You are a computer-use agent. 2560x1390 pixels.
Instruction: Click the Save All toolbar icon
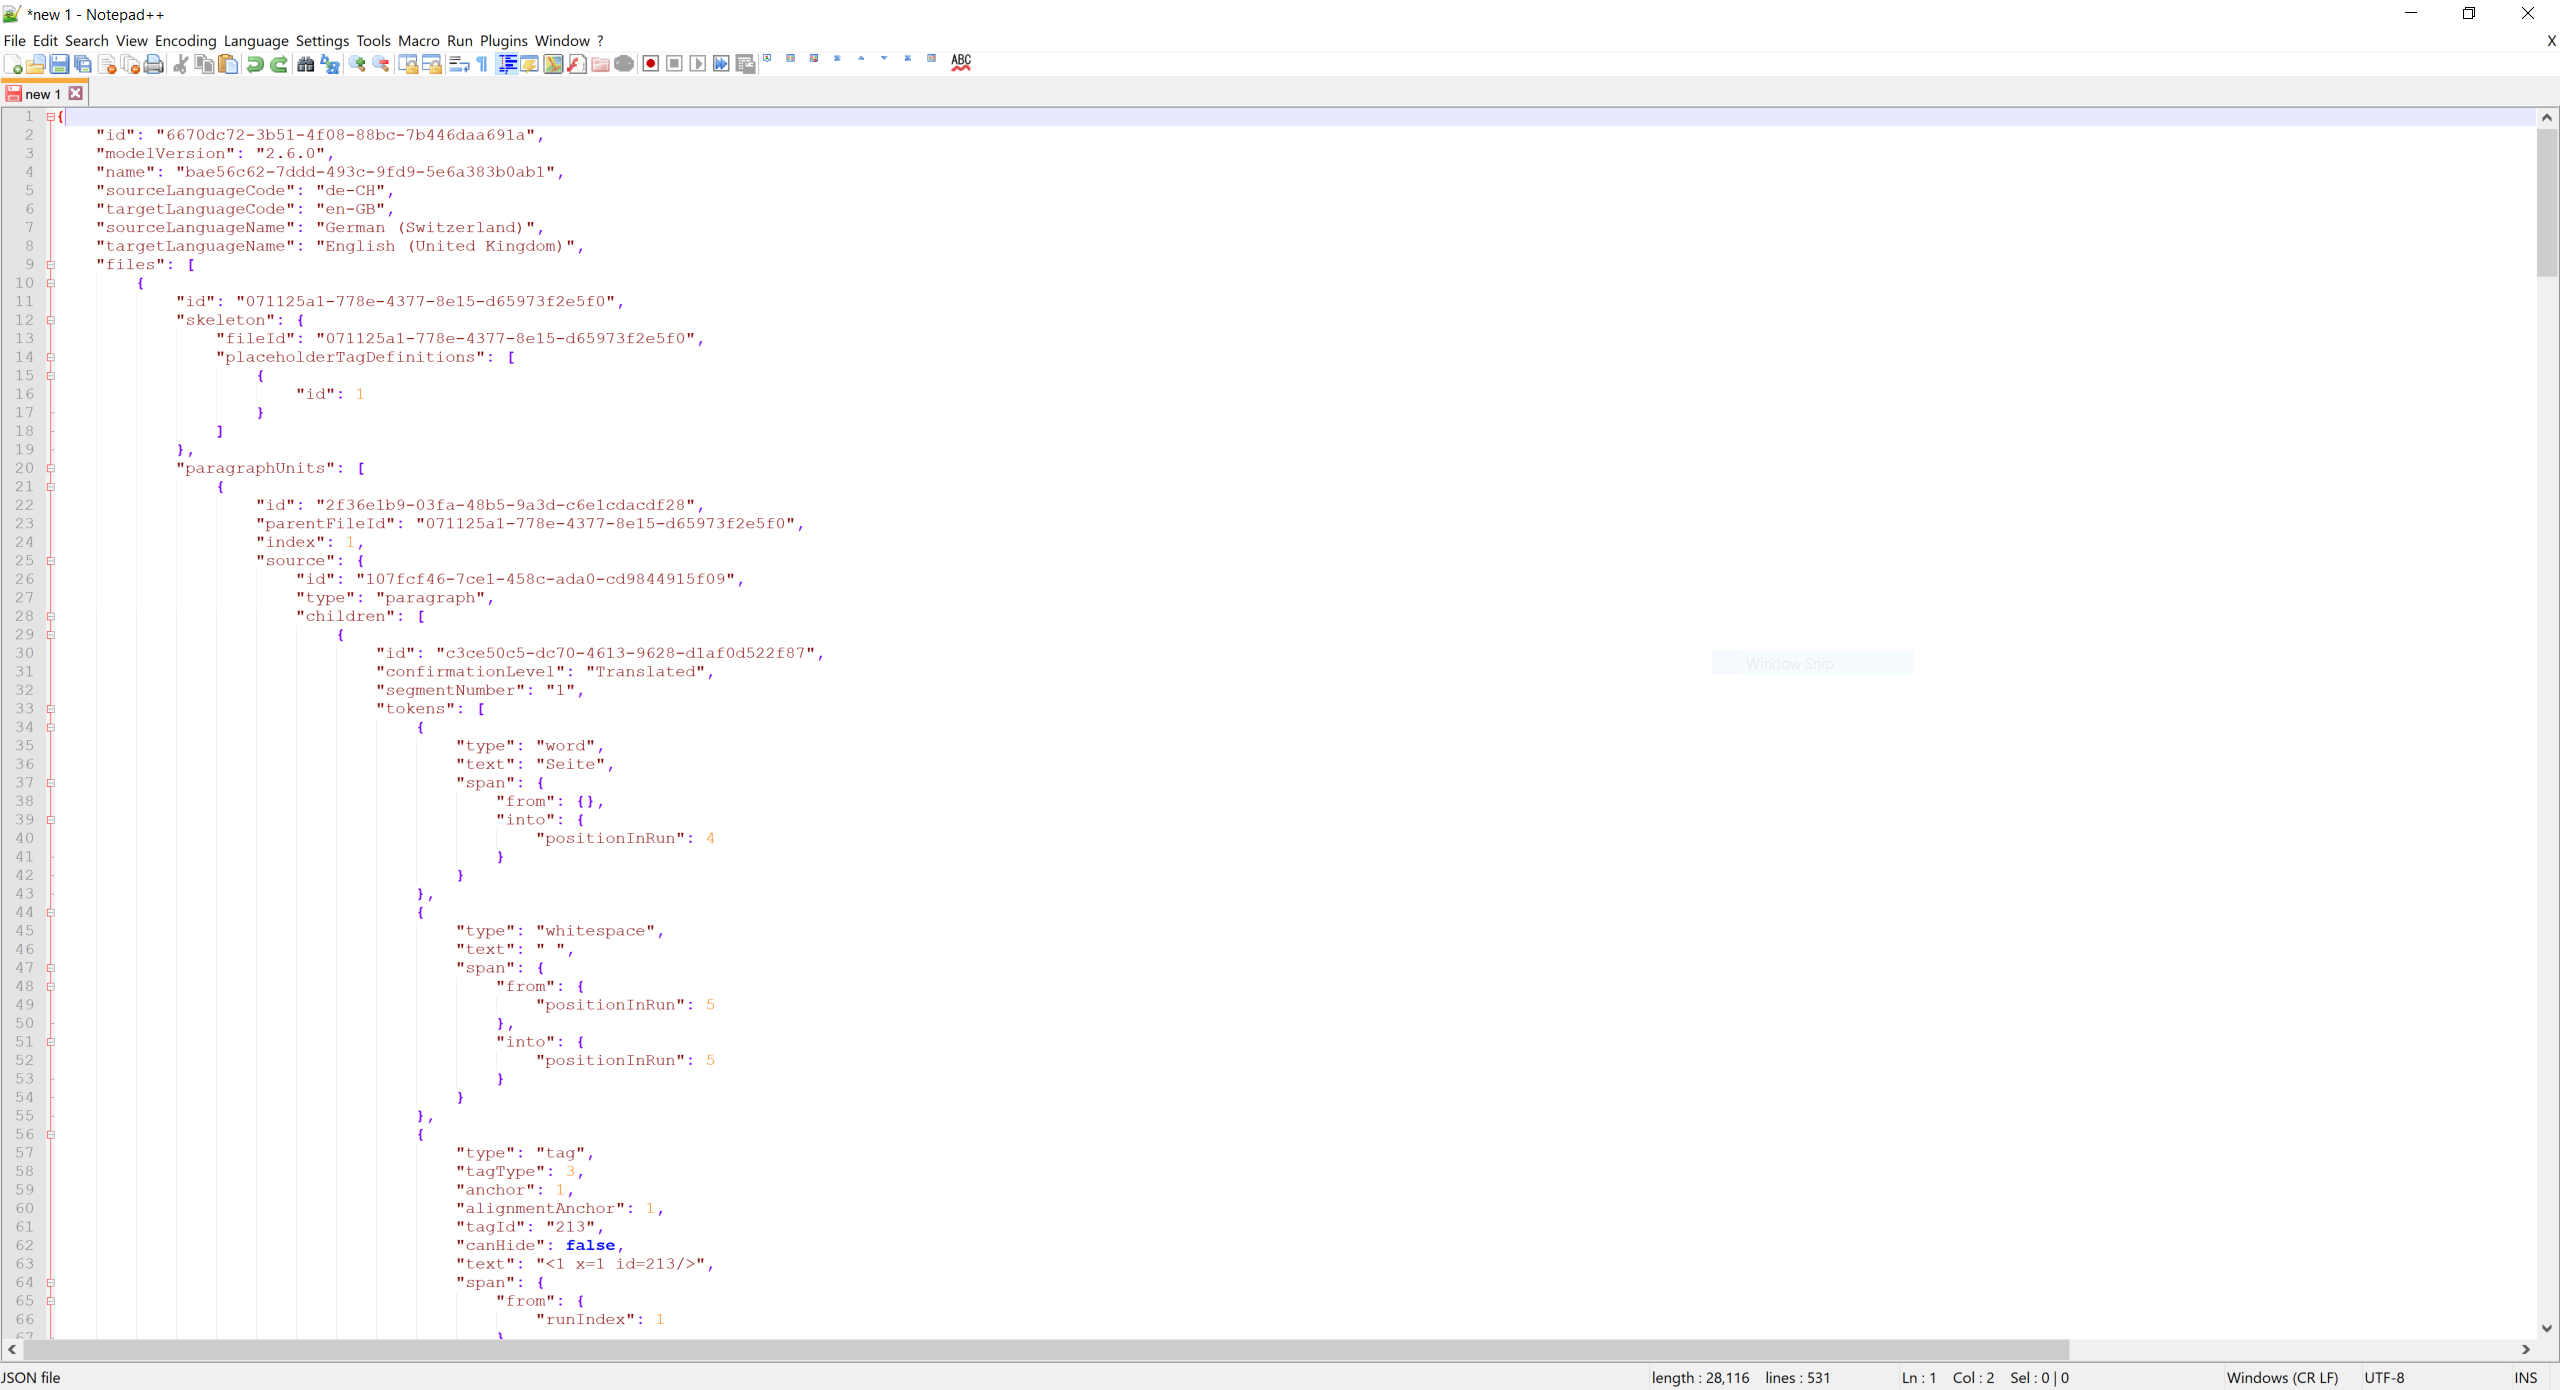point(84,64)
